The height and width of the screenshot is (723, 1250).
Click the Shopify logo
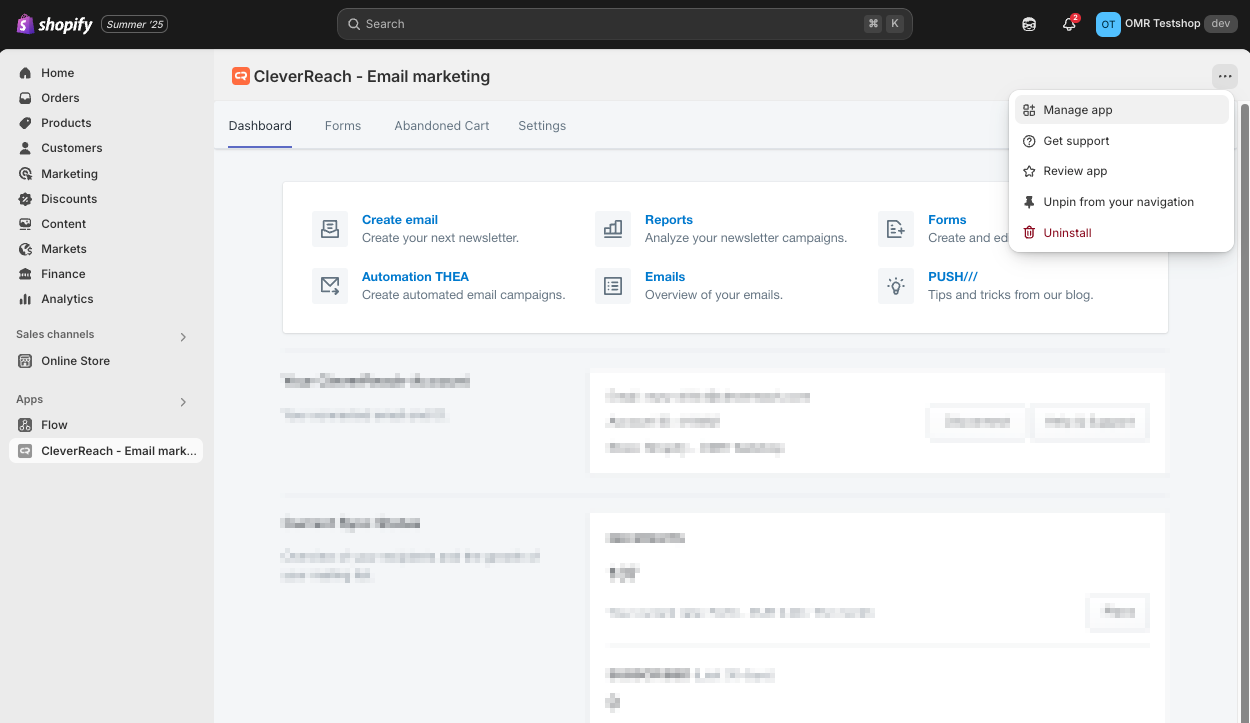pos(54,24)
